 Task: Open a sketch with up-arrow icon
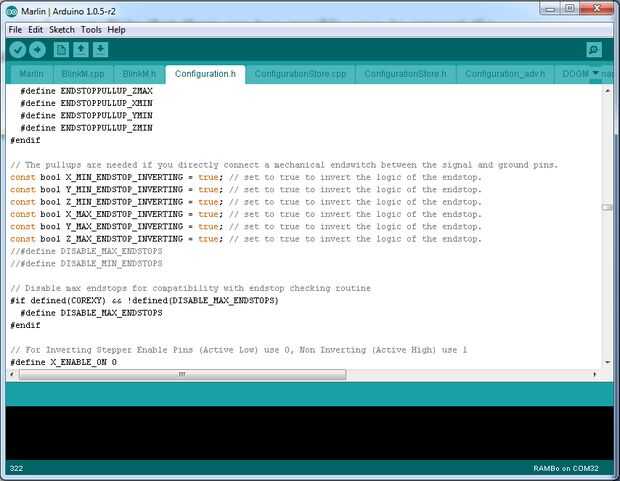pyautogui.click(x=81, y=50)
